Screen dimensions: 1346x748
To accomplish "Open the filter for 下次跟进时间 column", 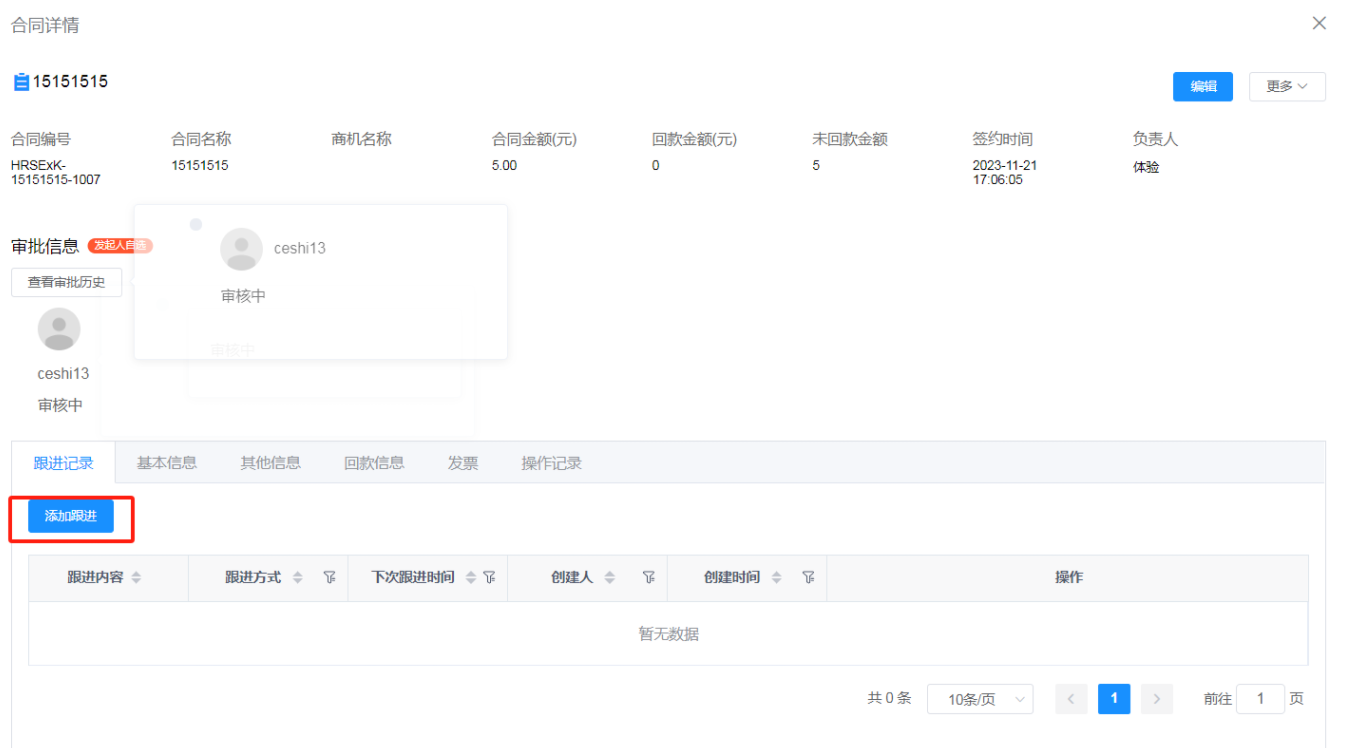I will tap(489, 577).
